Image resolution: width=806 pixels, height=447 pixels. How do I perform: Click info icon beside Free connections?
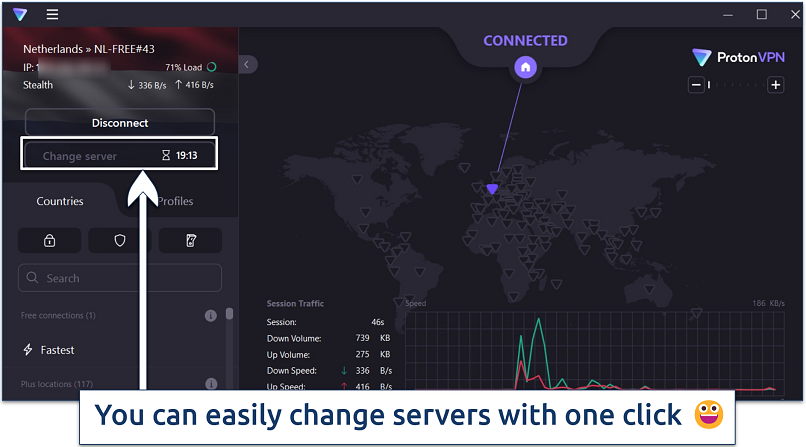(x=211, y=316)
